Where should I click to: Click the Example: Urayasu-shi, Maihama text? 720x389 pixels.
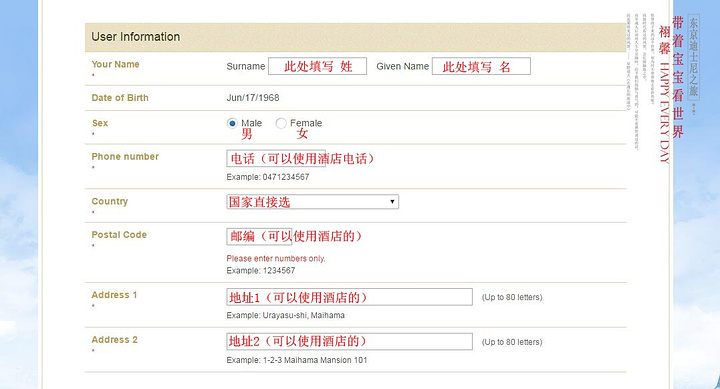(285, 315)
